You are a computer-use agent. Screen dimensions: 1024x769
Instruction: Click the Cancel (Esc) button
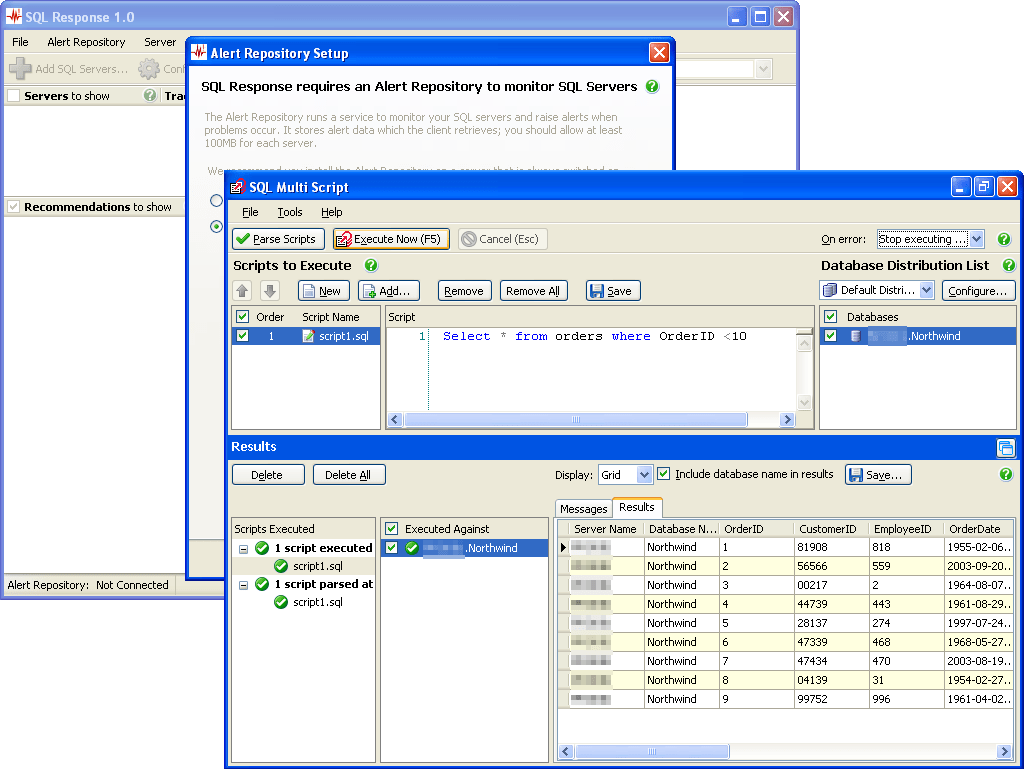point(502,239)
